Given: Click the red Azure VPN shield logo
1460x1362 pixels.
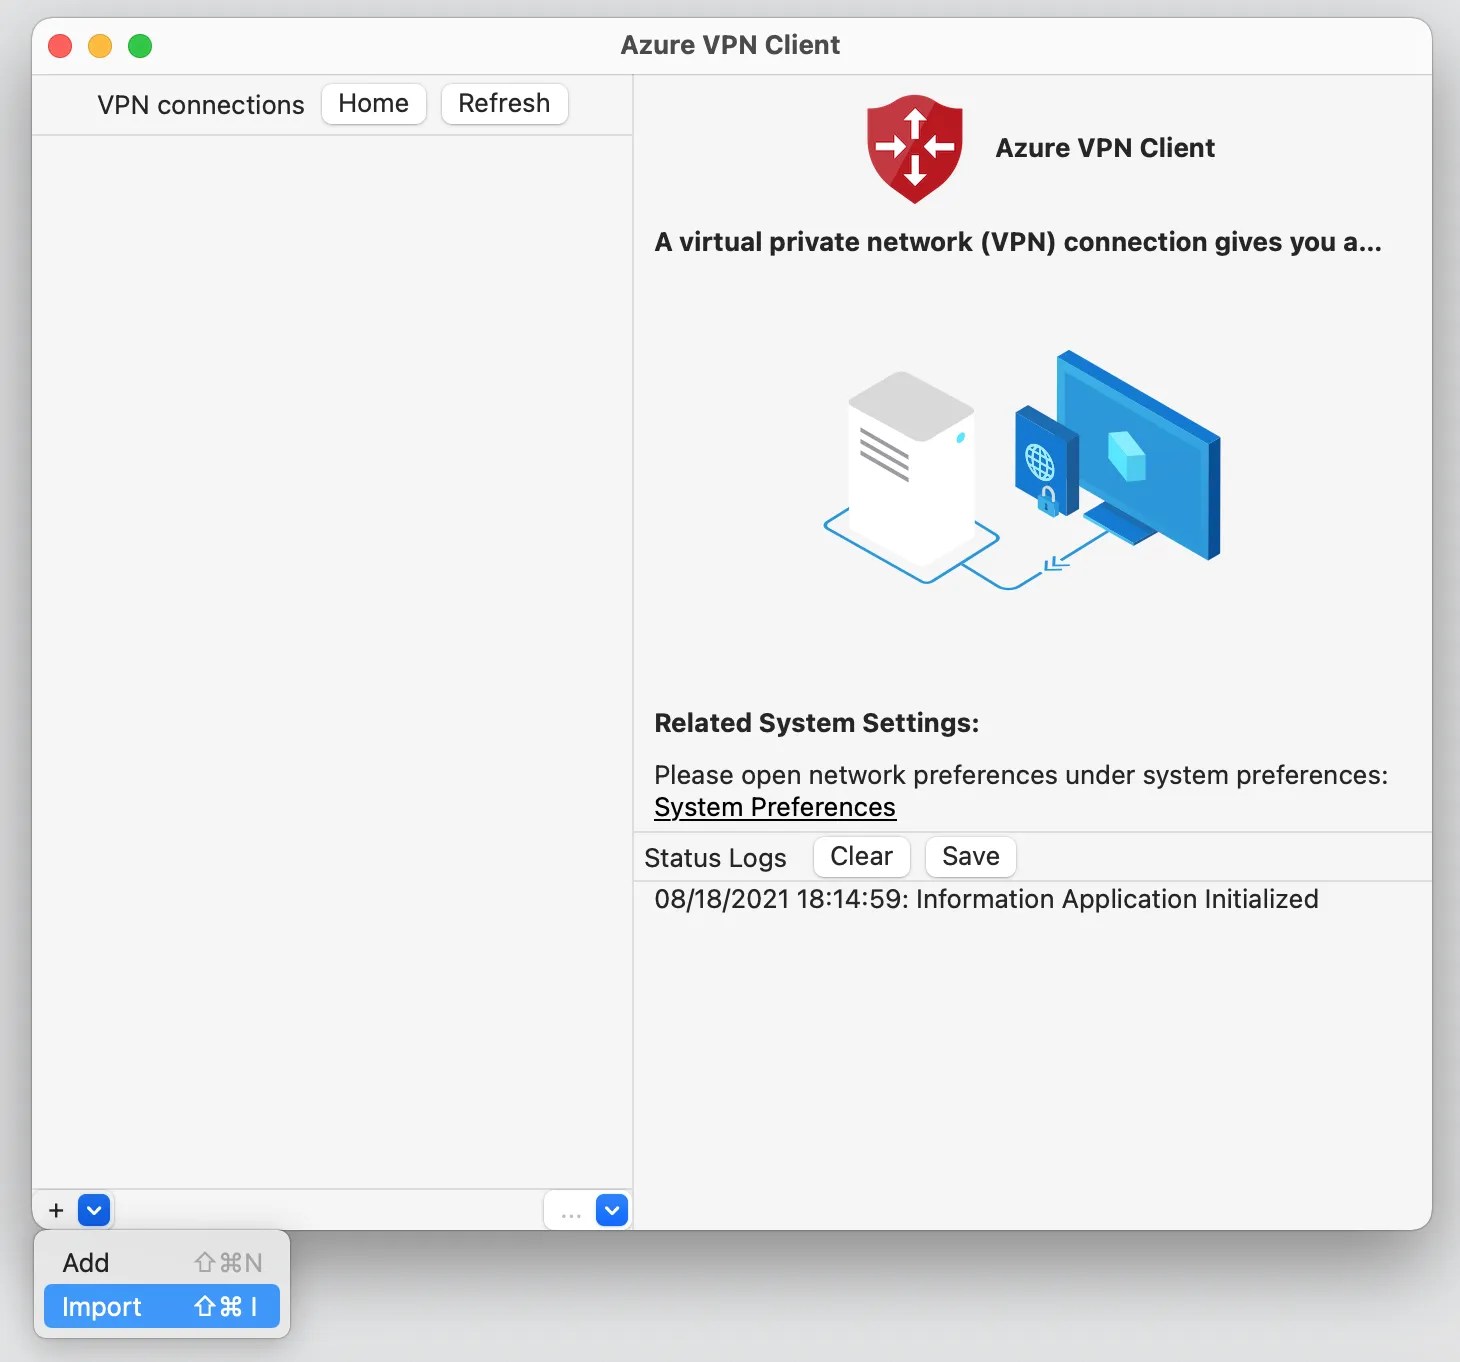Looking at the screenshot, I should tap(915, 149).
